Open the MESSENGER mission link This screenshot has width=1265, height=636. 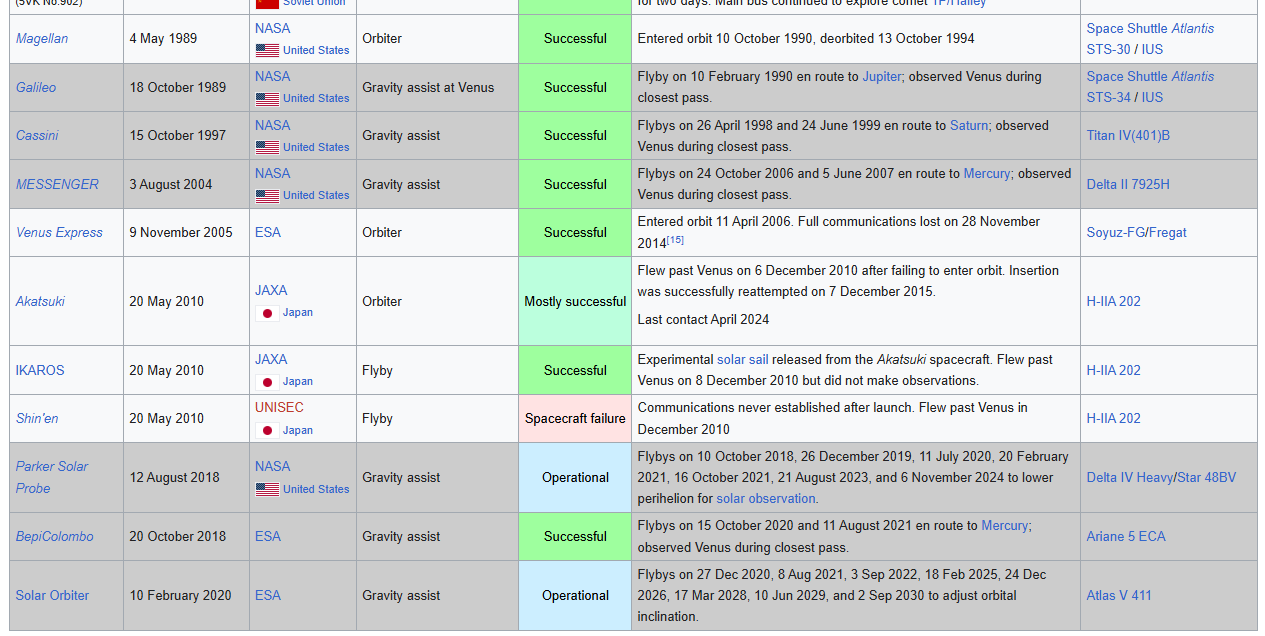click(x=57, y=184)
